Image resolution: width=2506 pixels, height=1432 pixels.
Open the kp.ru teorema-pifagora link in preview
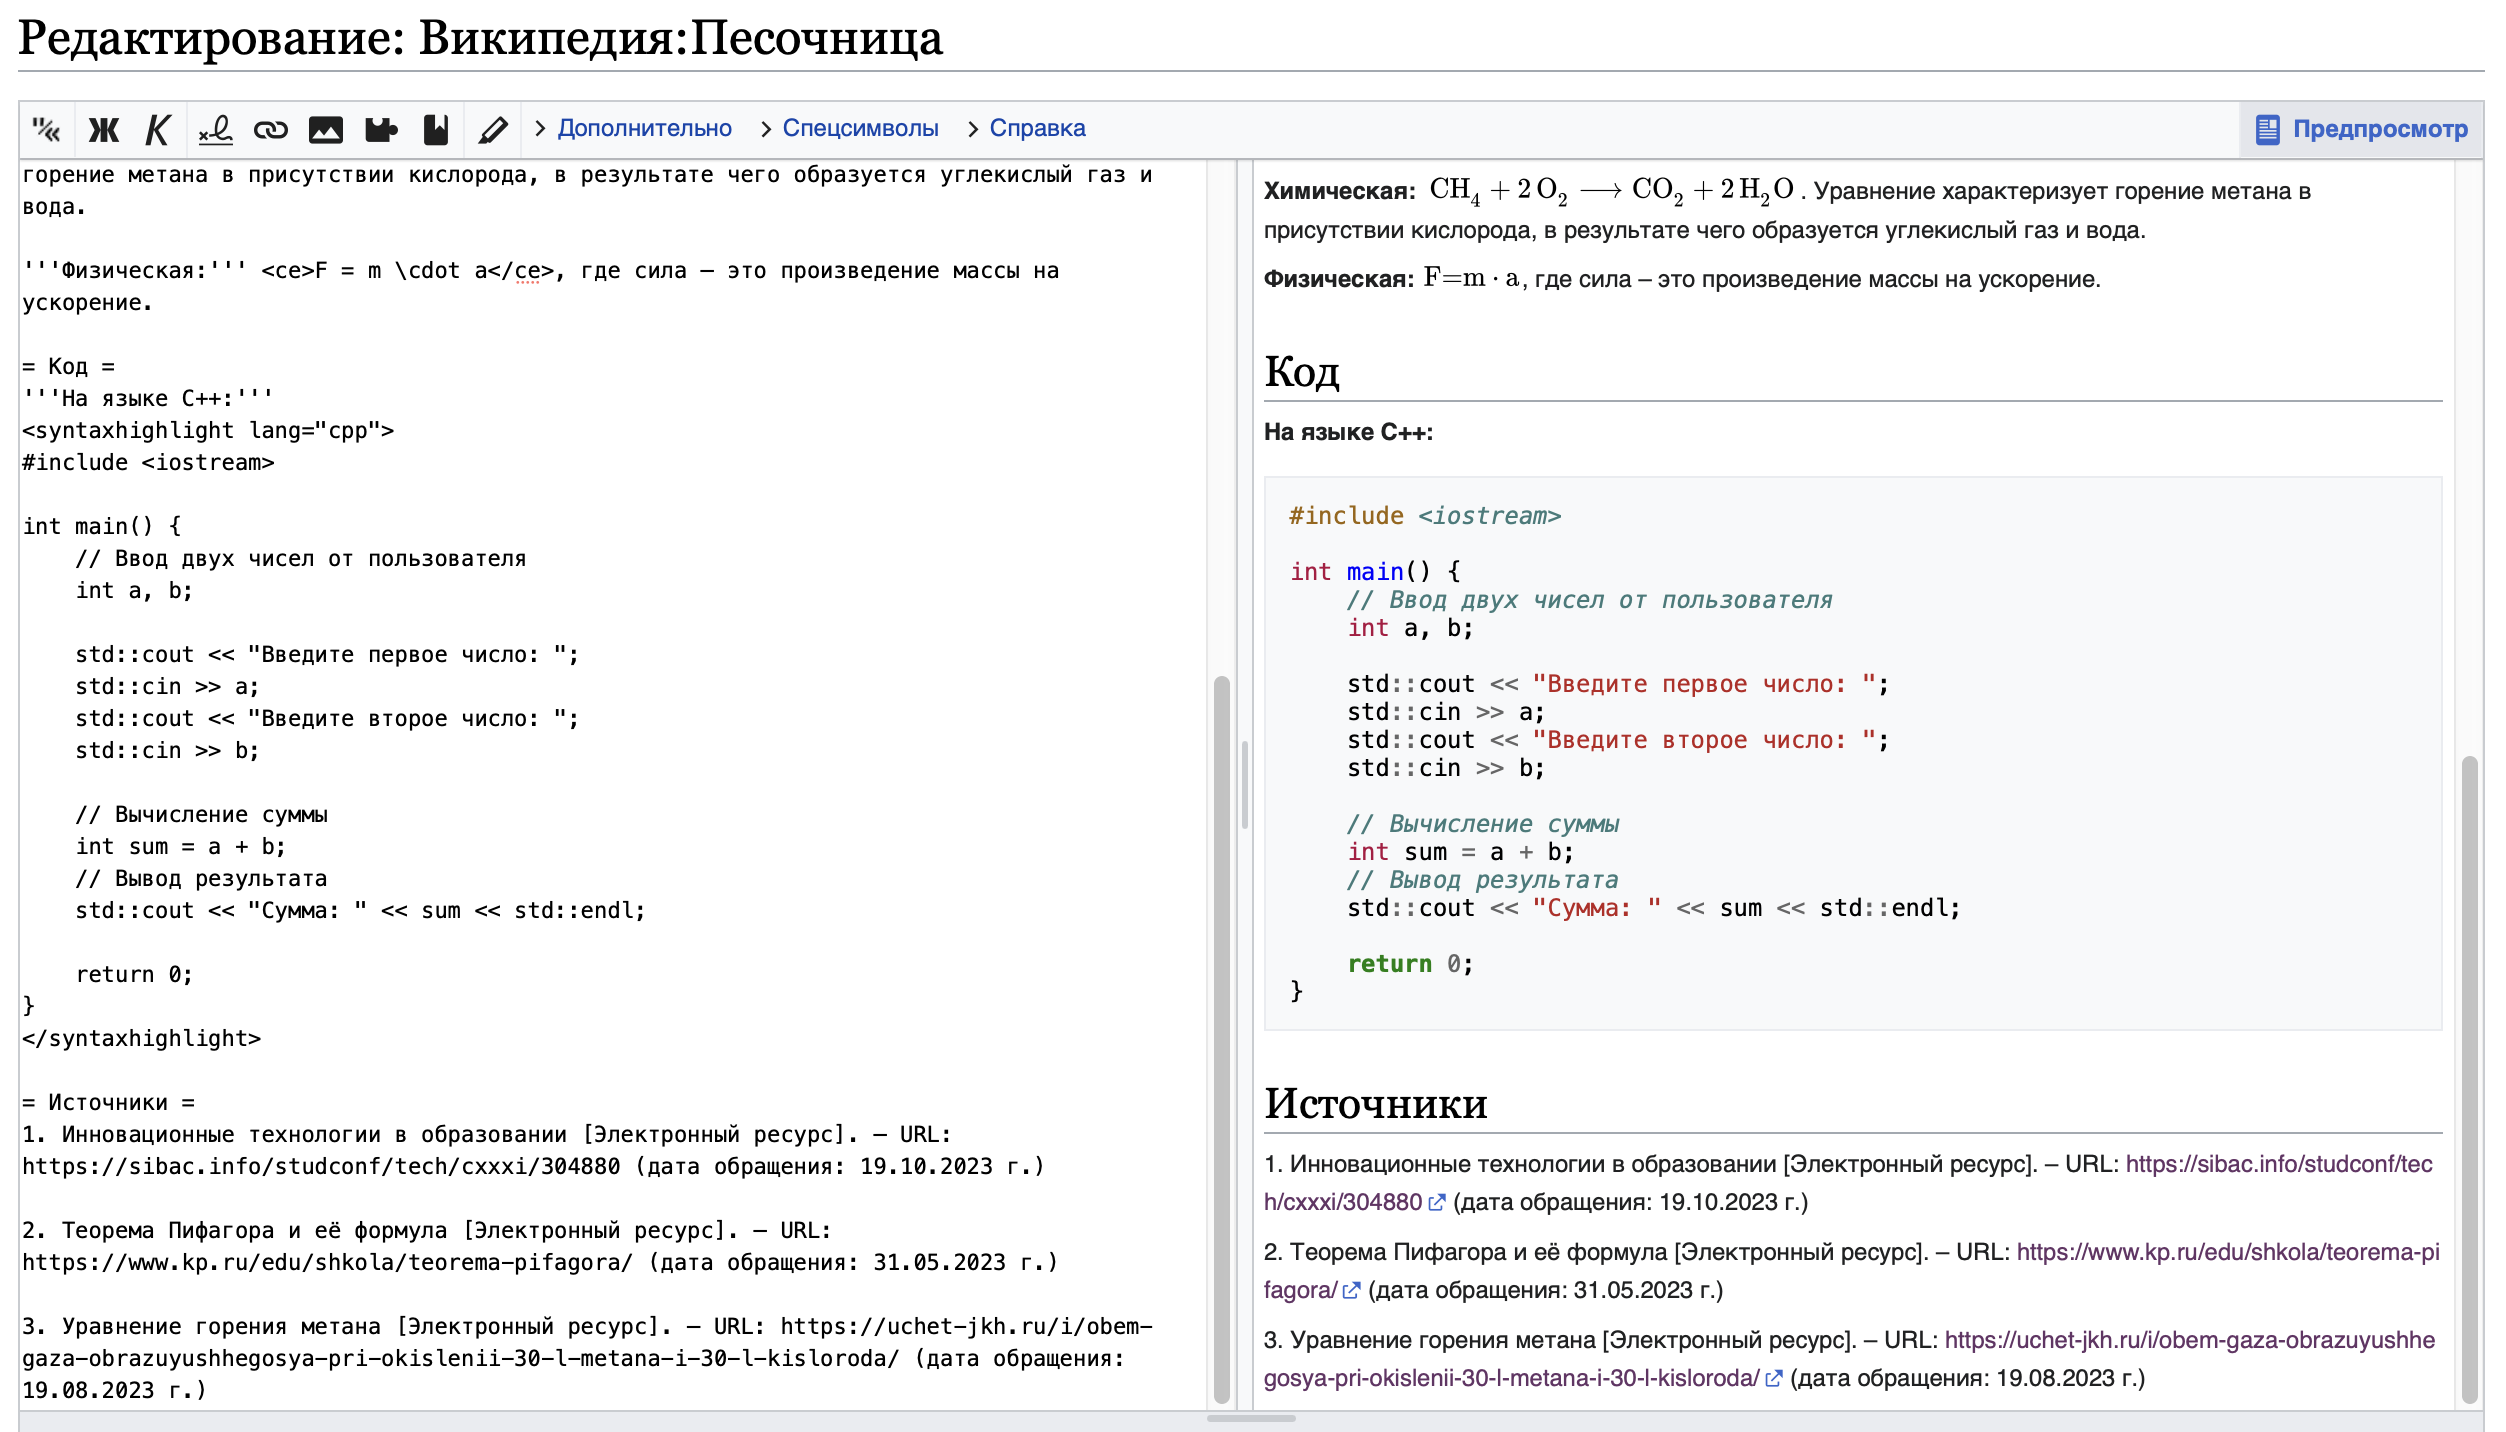pyautogui.click(x=2228, y=1252)
